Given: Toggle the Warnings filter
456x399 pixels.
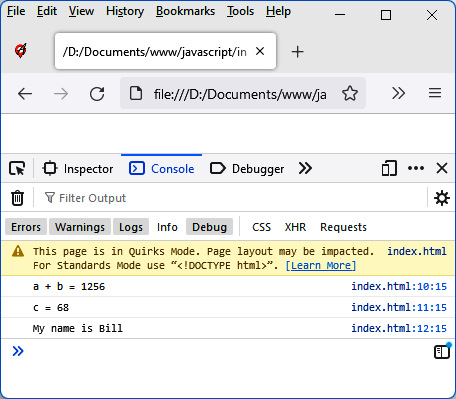Looking at the screenshot, I should pos(80,227).
